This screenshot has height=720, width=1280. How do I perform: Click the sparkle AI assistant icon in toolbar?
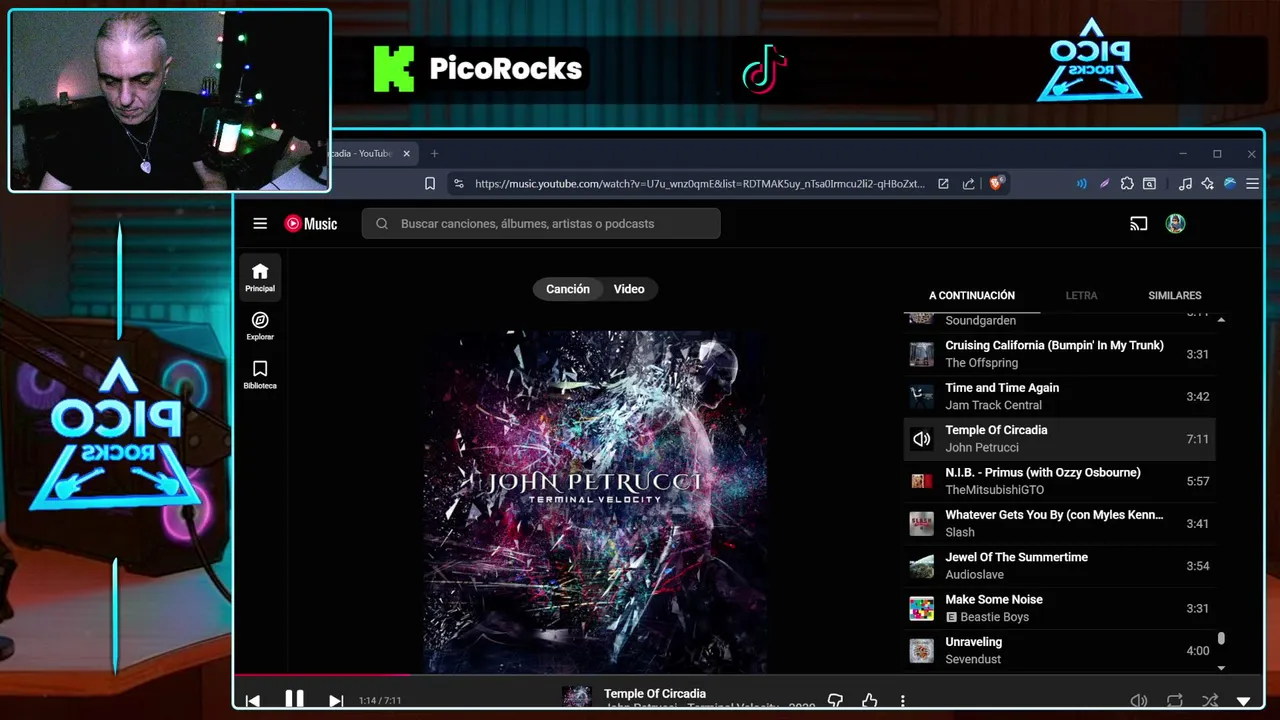(x=1207, y=184)
